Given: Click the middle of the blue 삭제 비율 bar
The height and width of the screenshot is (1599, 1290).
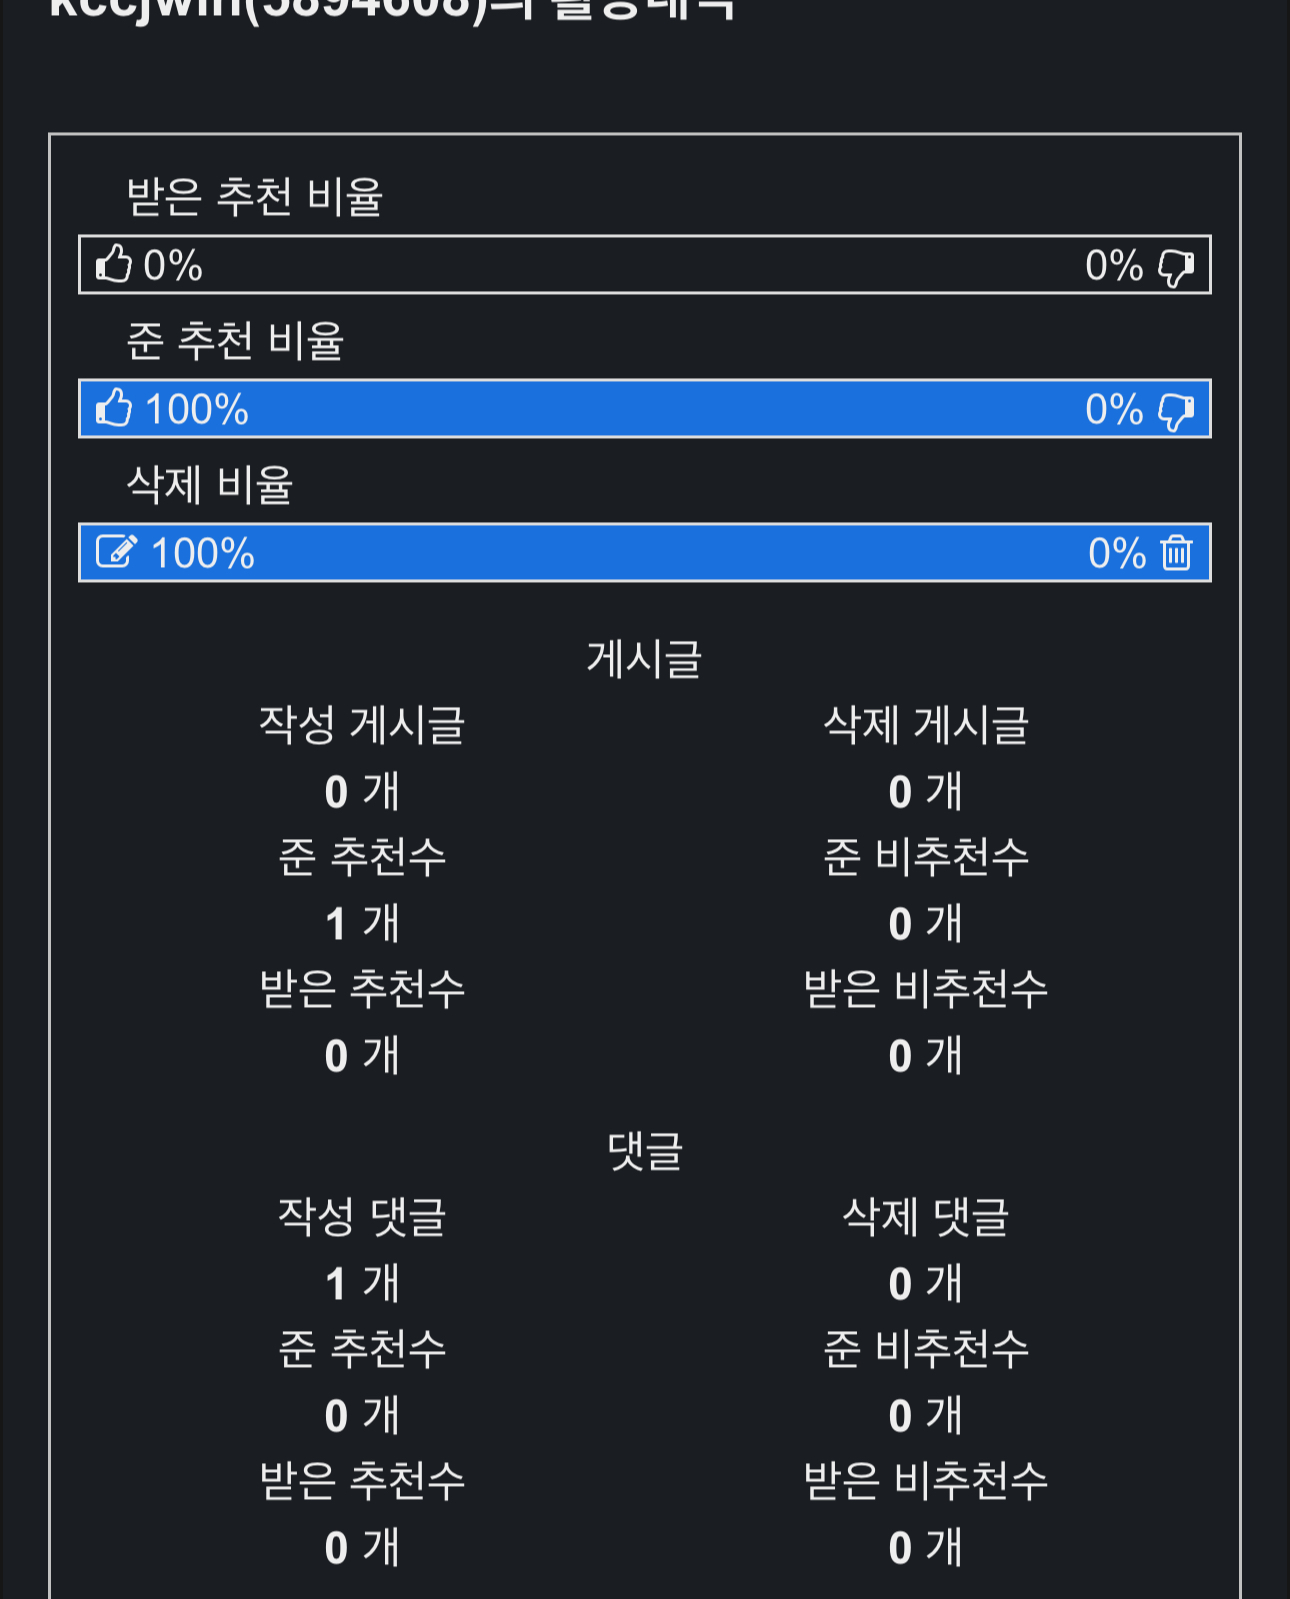Looking at the screenshot, I should (x=644, y=553).
